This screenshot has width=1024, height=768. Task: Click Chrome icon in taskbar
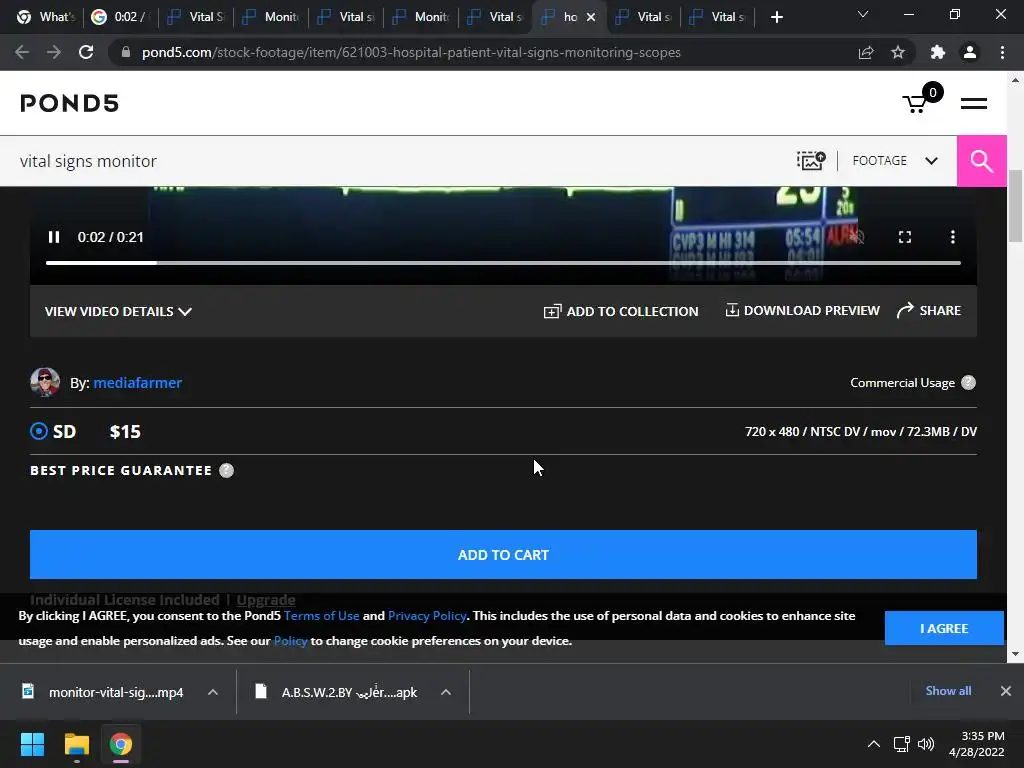click(x=121, y=744)
